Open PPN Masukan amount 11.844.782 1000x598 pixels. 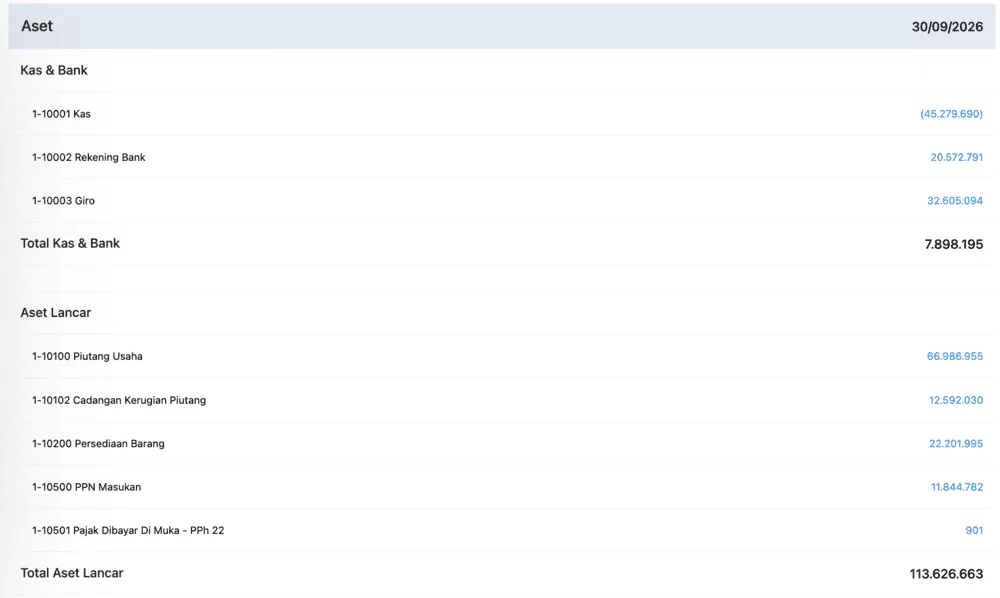[957, 487]
